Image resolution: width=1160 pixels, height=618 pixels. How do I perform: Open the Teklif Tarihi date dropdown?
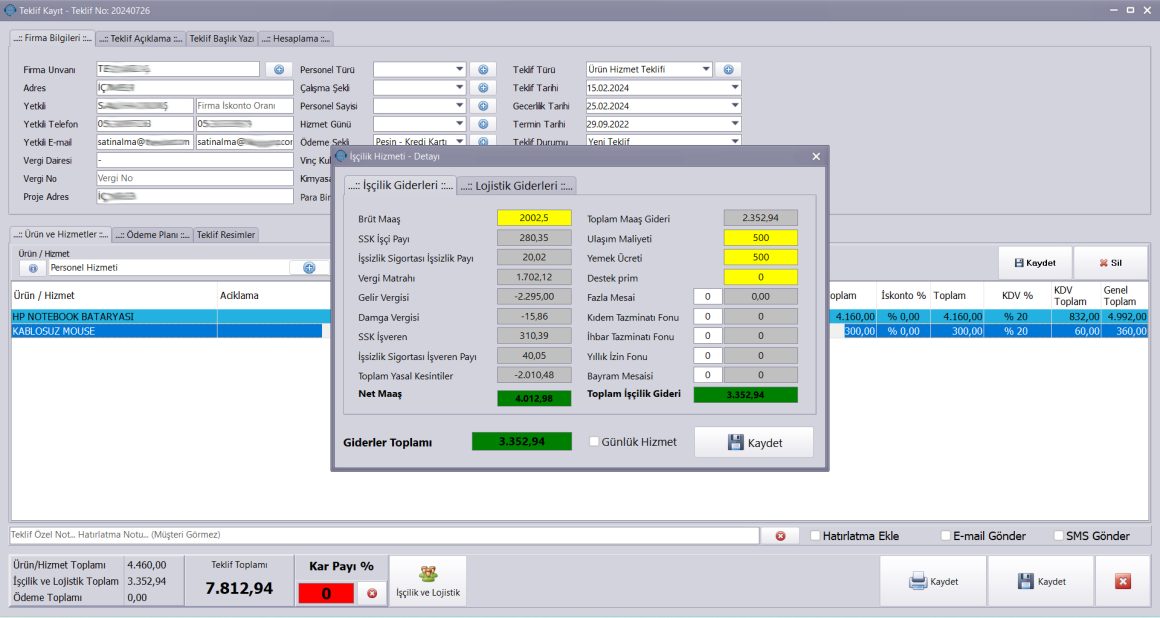[x=735, y=88]
